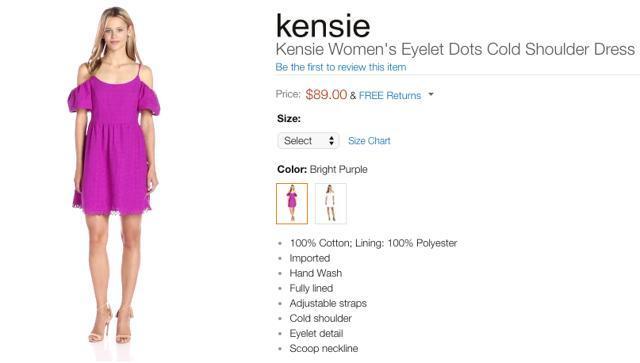Click the Eyelet detail bullet item

point(316,334)
